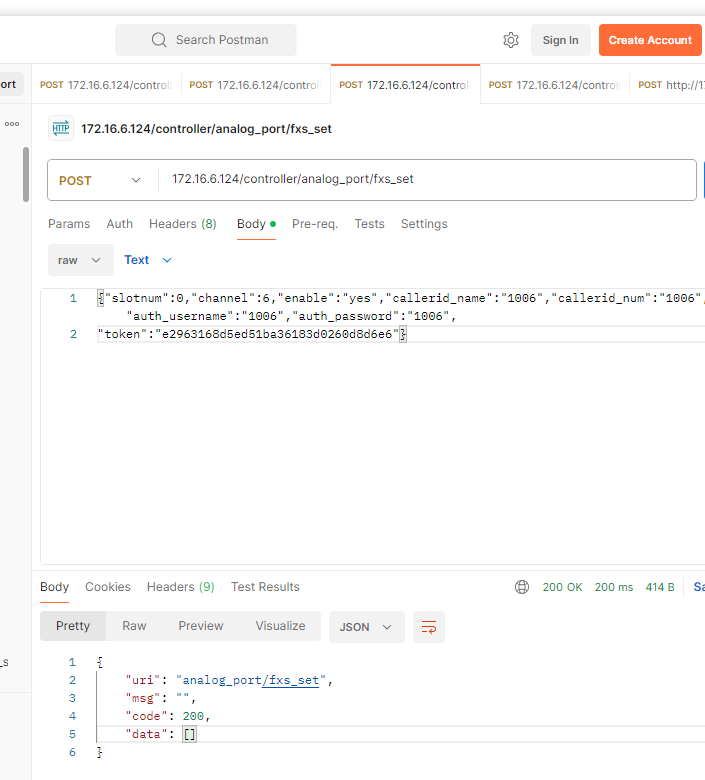Click the auth_username line in request body
Viewport: 705px width, 780px height.
click(x=292, y=316)
